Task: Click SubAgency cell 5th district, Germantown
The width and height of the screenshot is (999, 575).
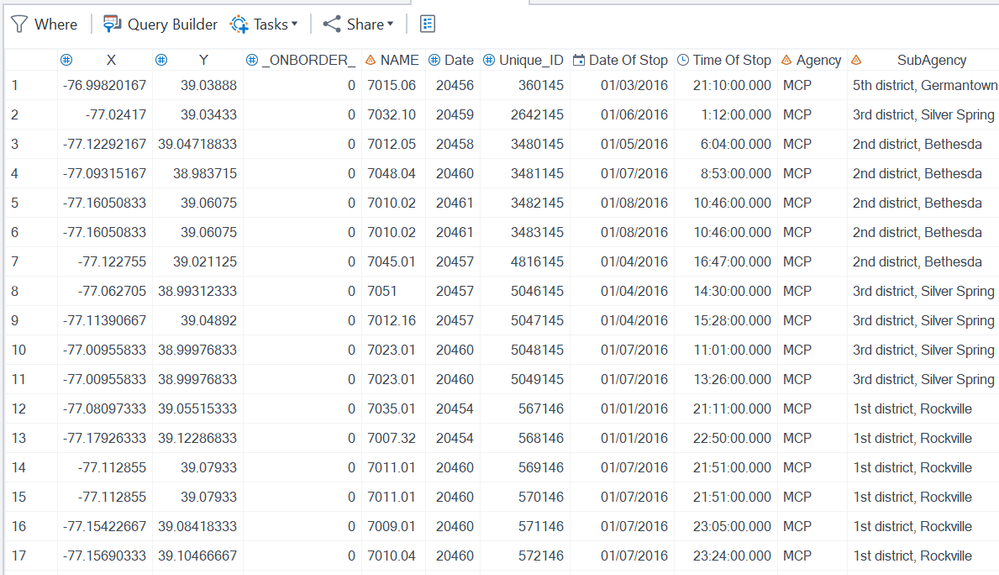Action: pyautogui.click(x=925, y=85)
